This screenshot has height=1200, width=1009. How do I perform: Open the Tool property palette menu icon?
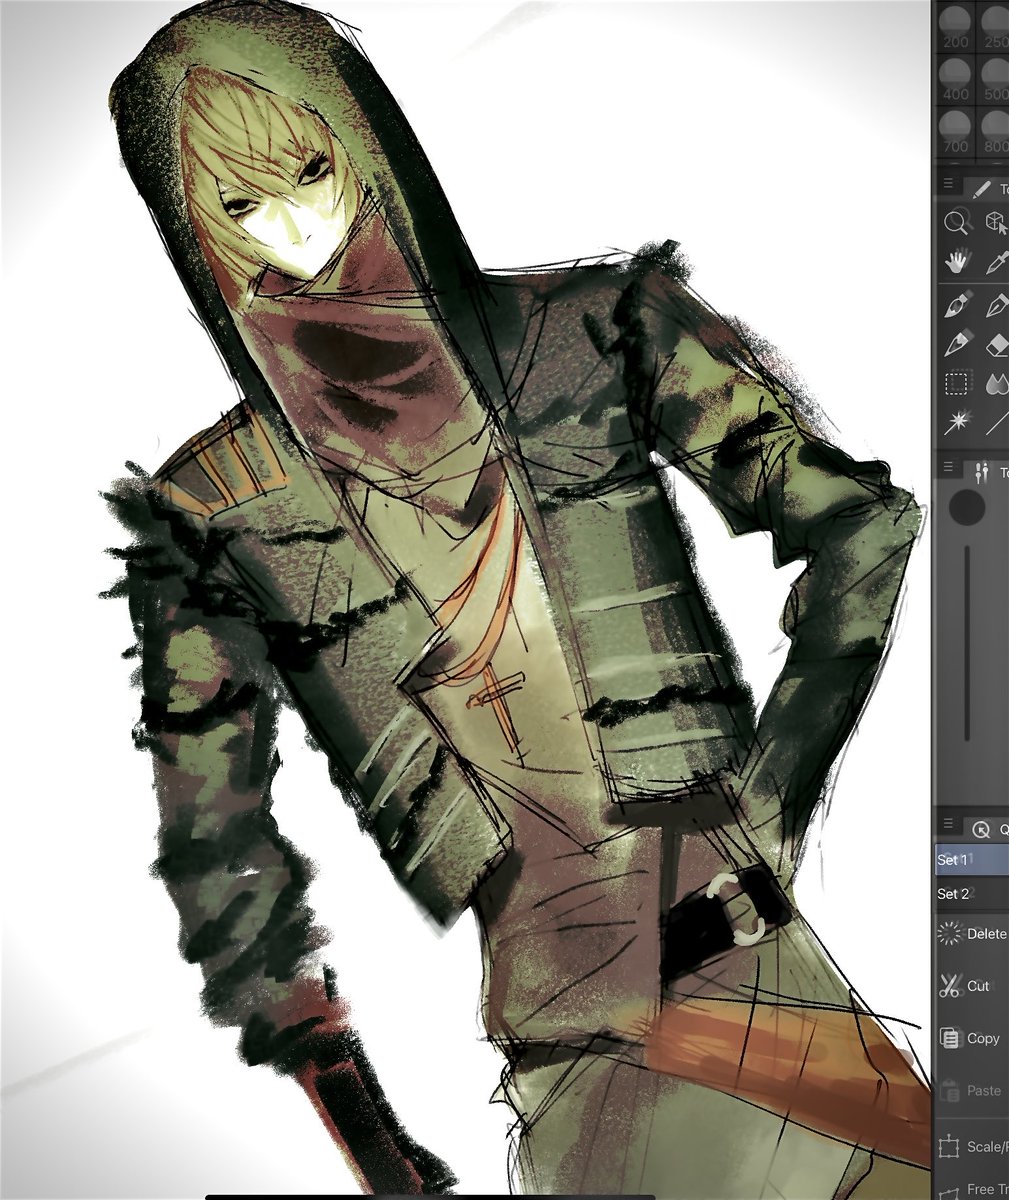pos(949,468)
